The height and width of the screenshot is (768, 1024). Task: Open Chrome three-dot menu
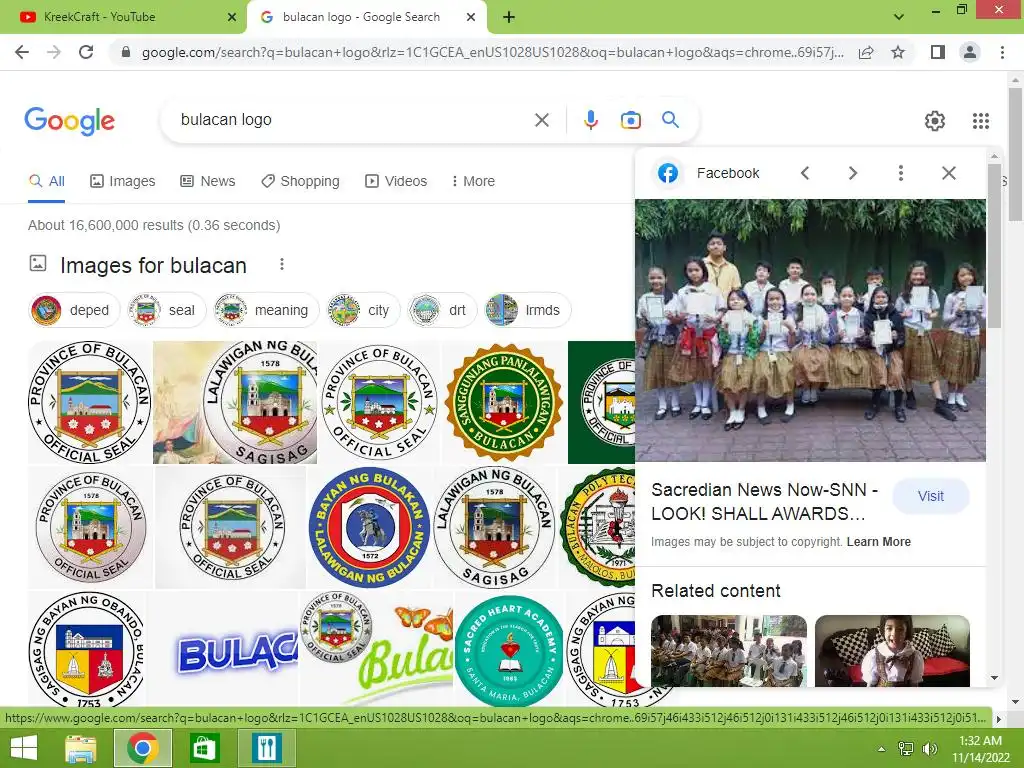1002,52
